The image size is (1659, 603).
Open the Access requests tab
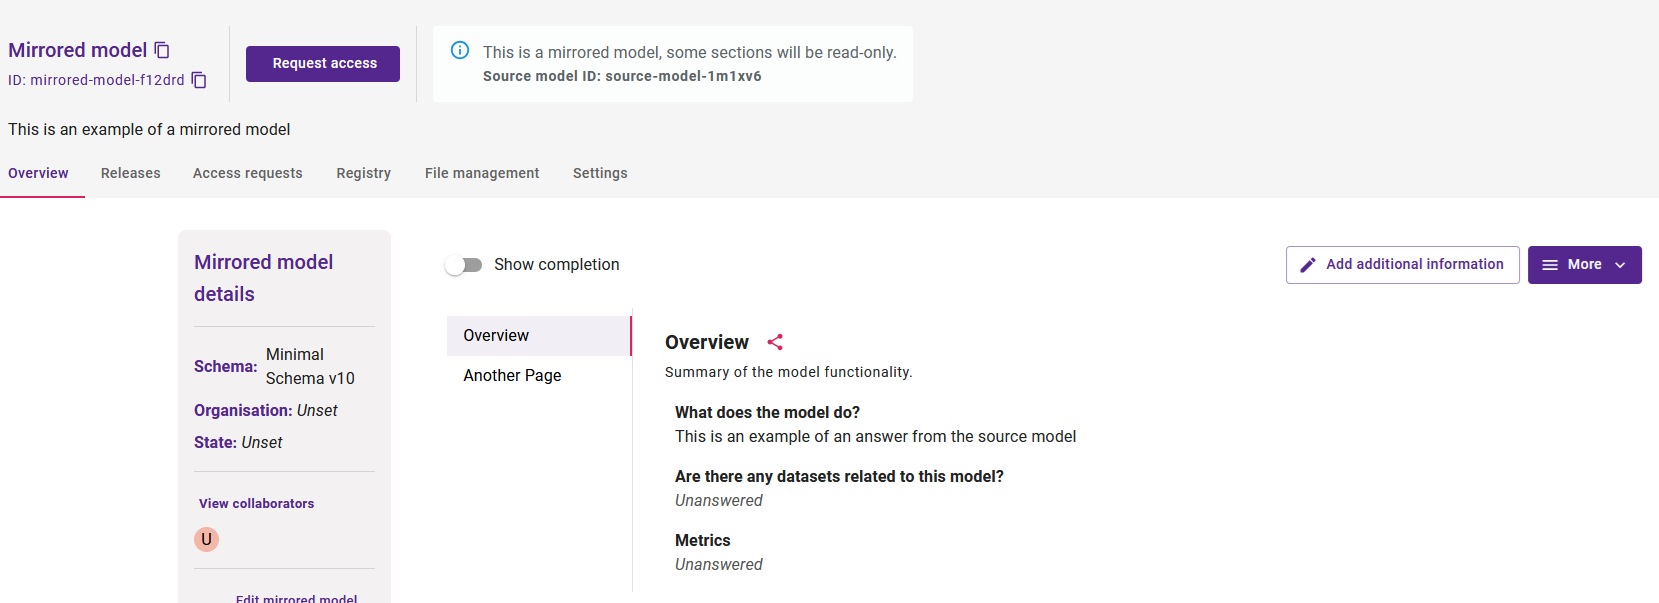tap(248, 173)
